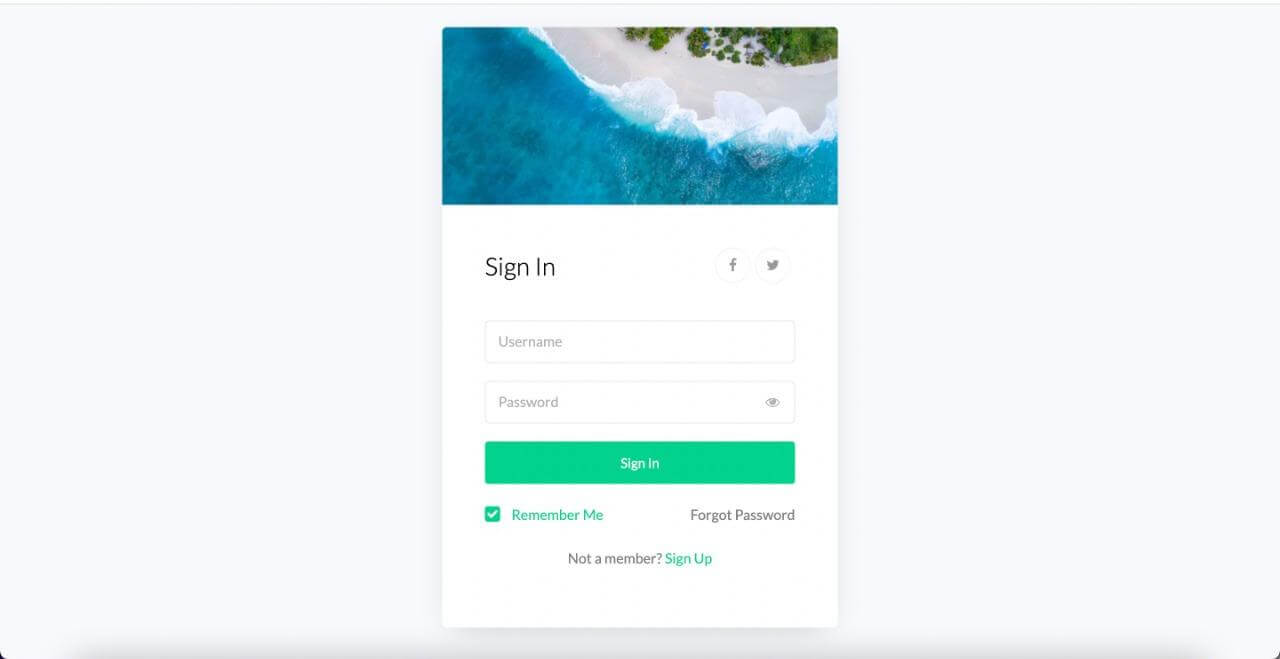Toggle Remember Me via its green label

[557, 515]
